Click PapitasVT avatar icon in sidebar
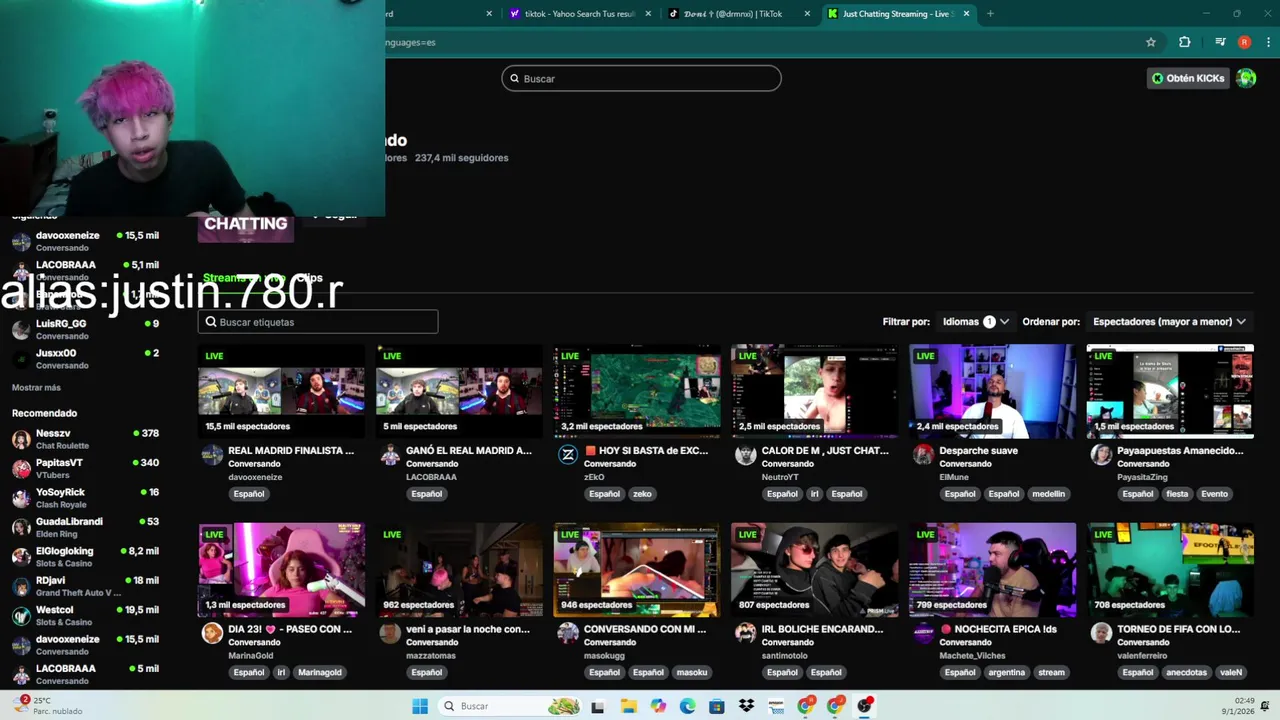1280x720 pixels. (21, 469)
